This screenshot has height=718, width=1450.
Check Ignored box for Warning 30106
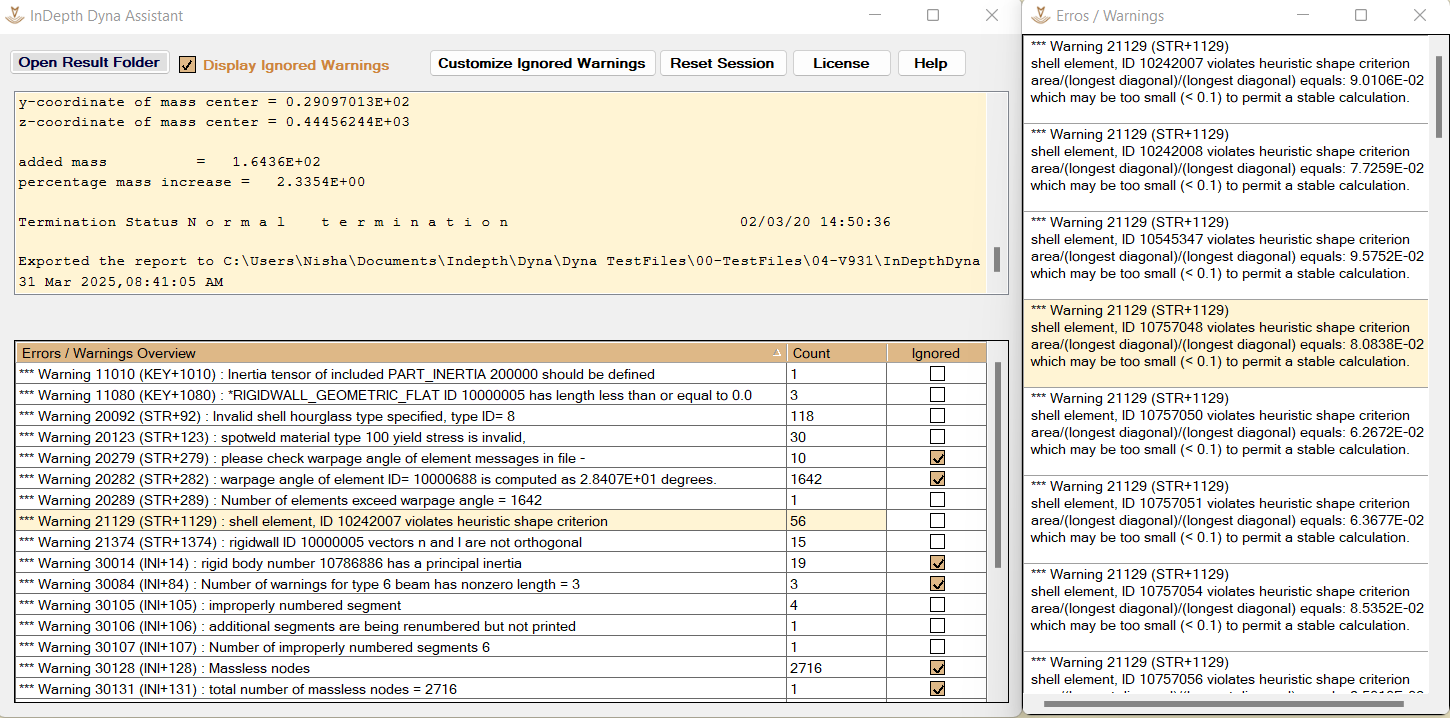click(x=937, y=626)
